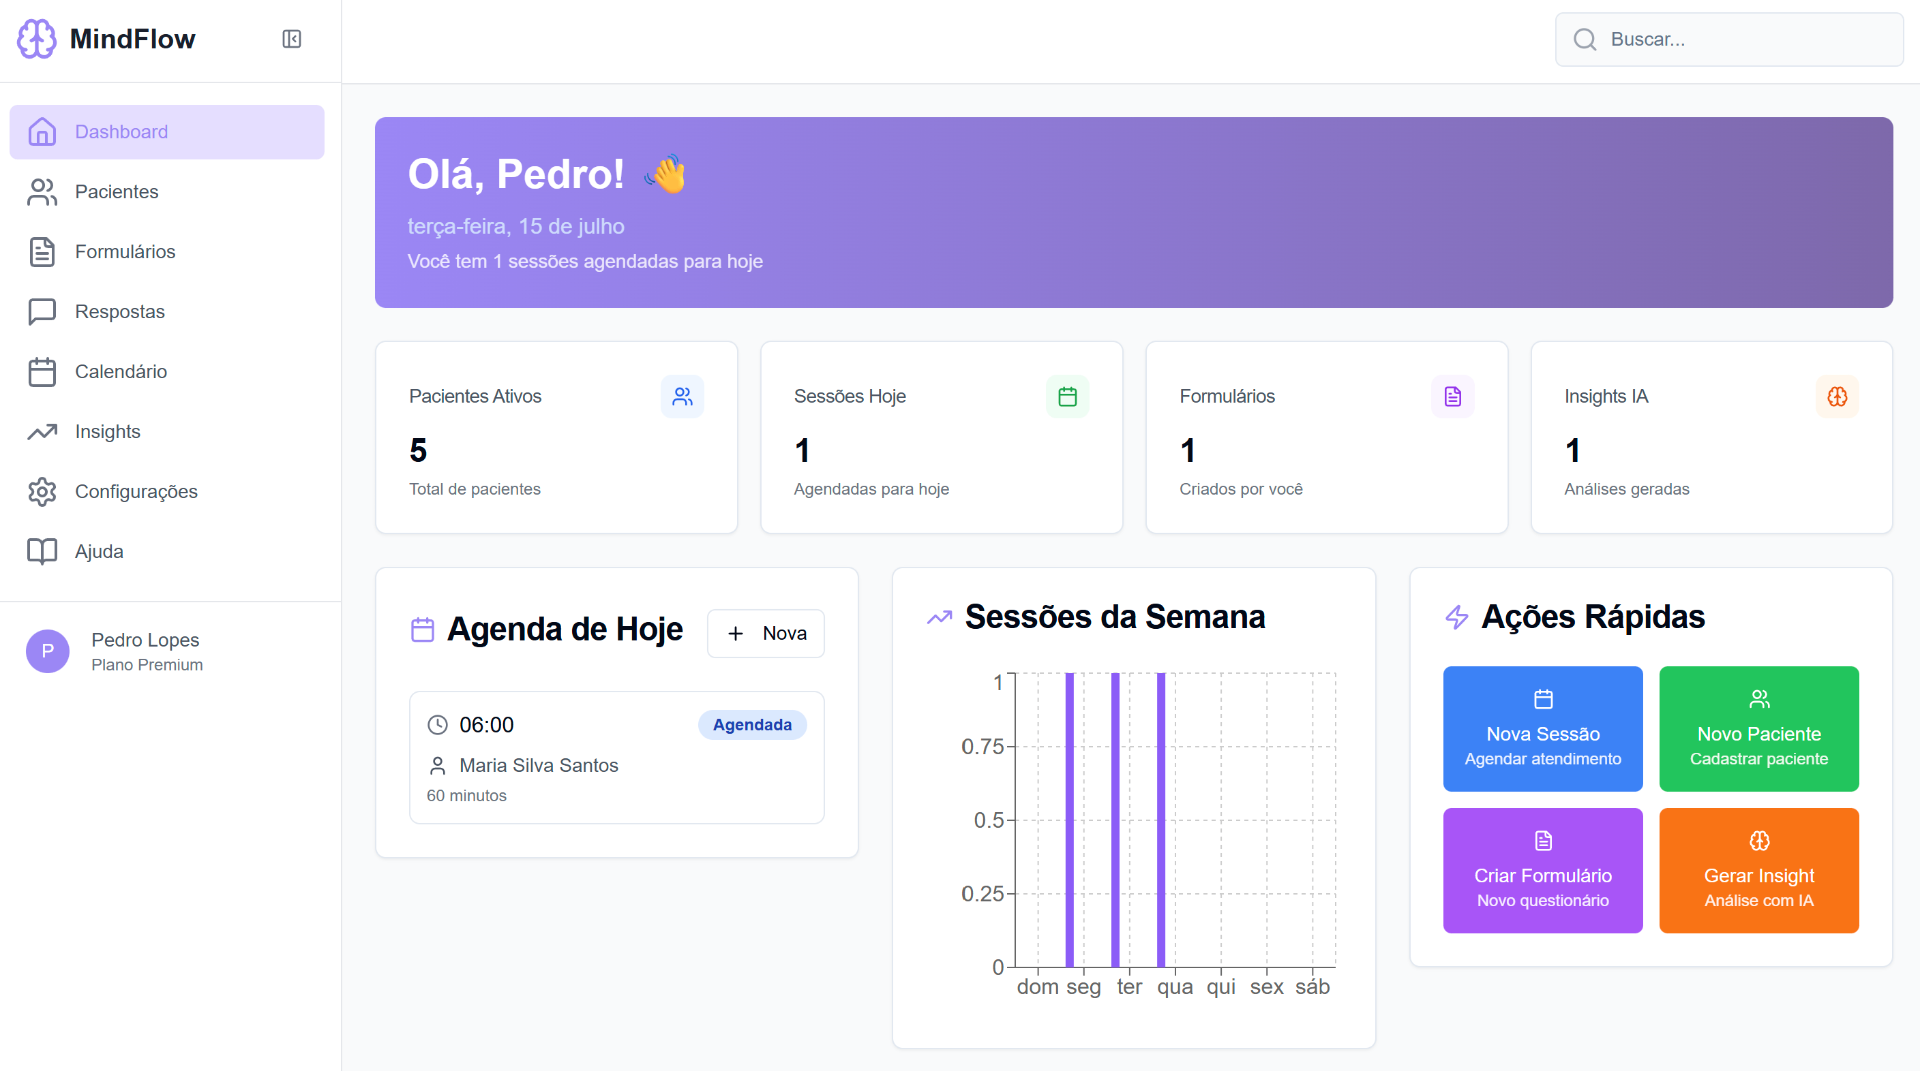Click the 'seg' bar in weekly chart
This screenshot has width=1920, height=1071.
(1070, 820)
